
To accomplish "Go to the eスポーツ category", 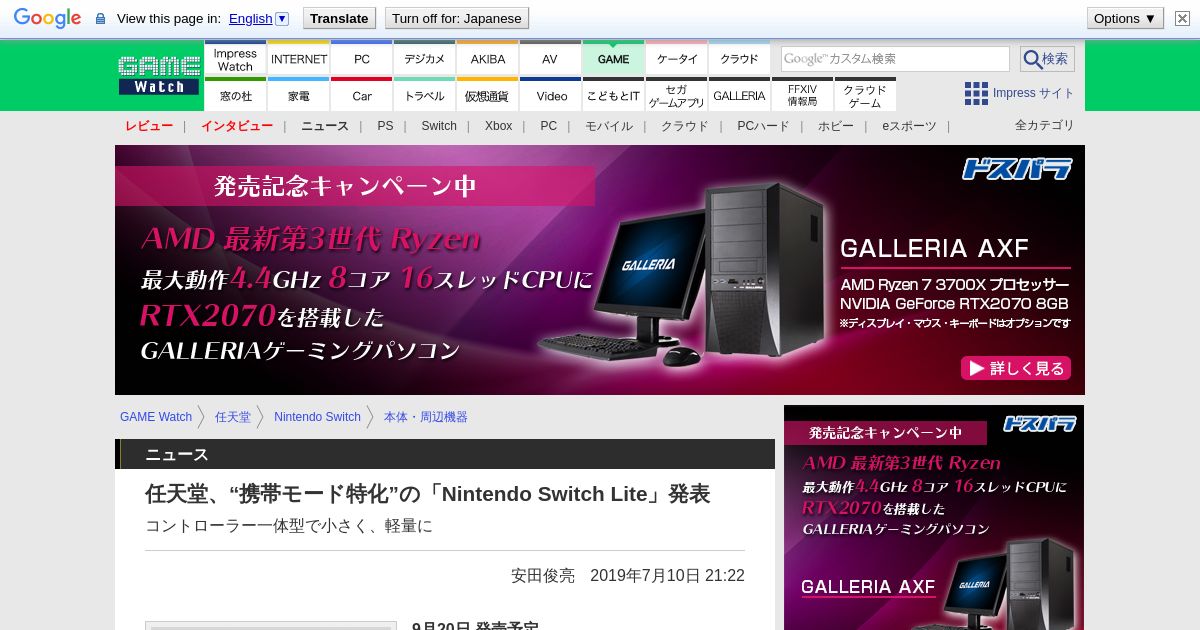I will tap(909, 126).
